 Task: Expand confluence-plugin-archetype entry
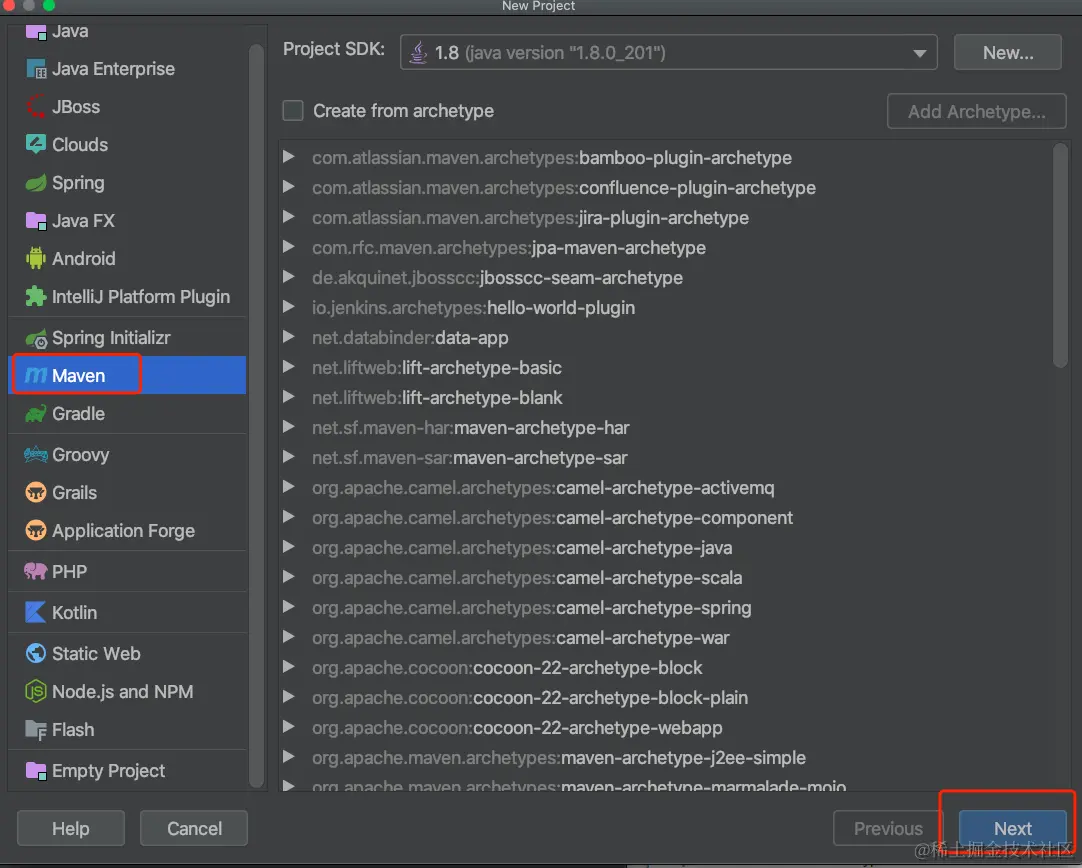[x=289, y=187]
